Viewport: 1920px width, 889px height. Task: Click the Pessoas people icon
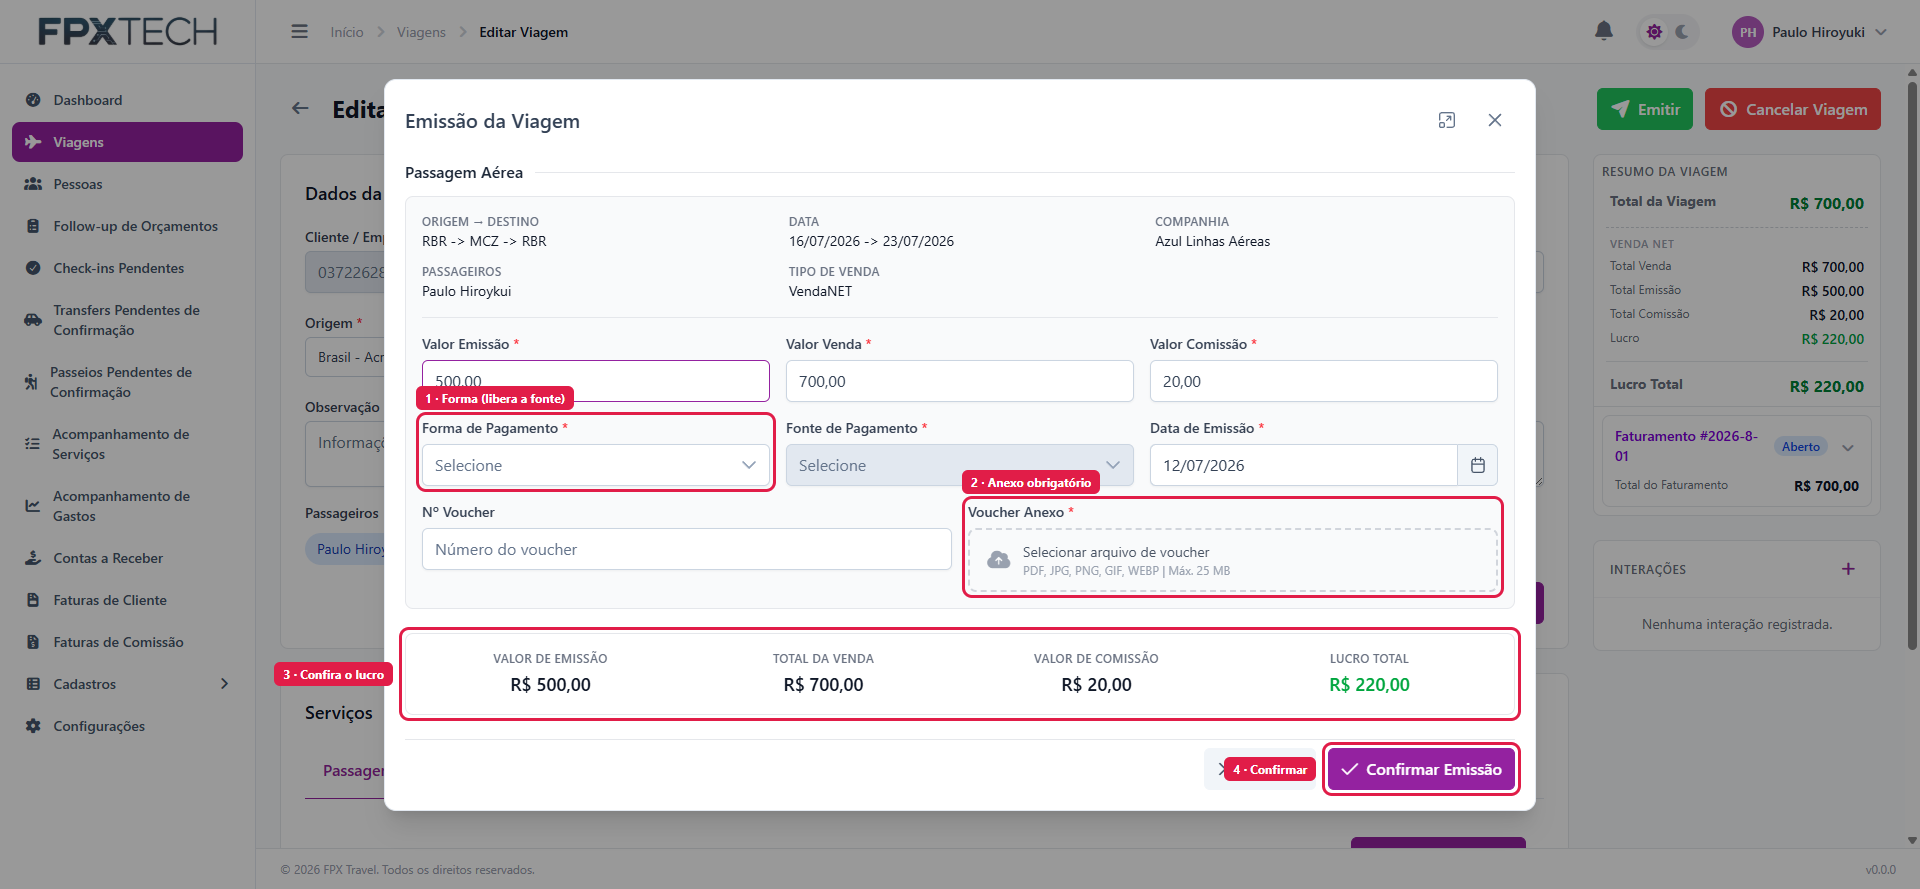[x=33, y=184]
